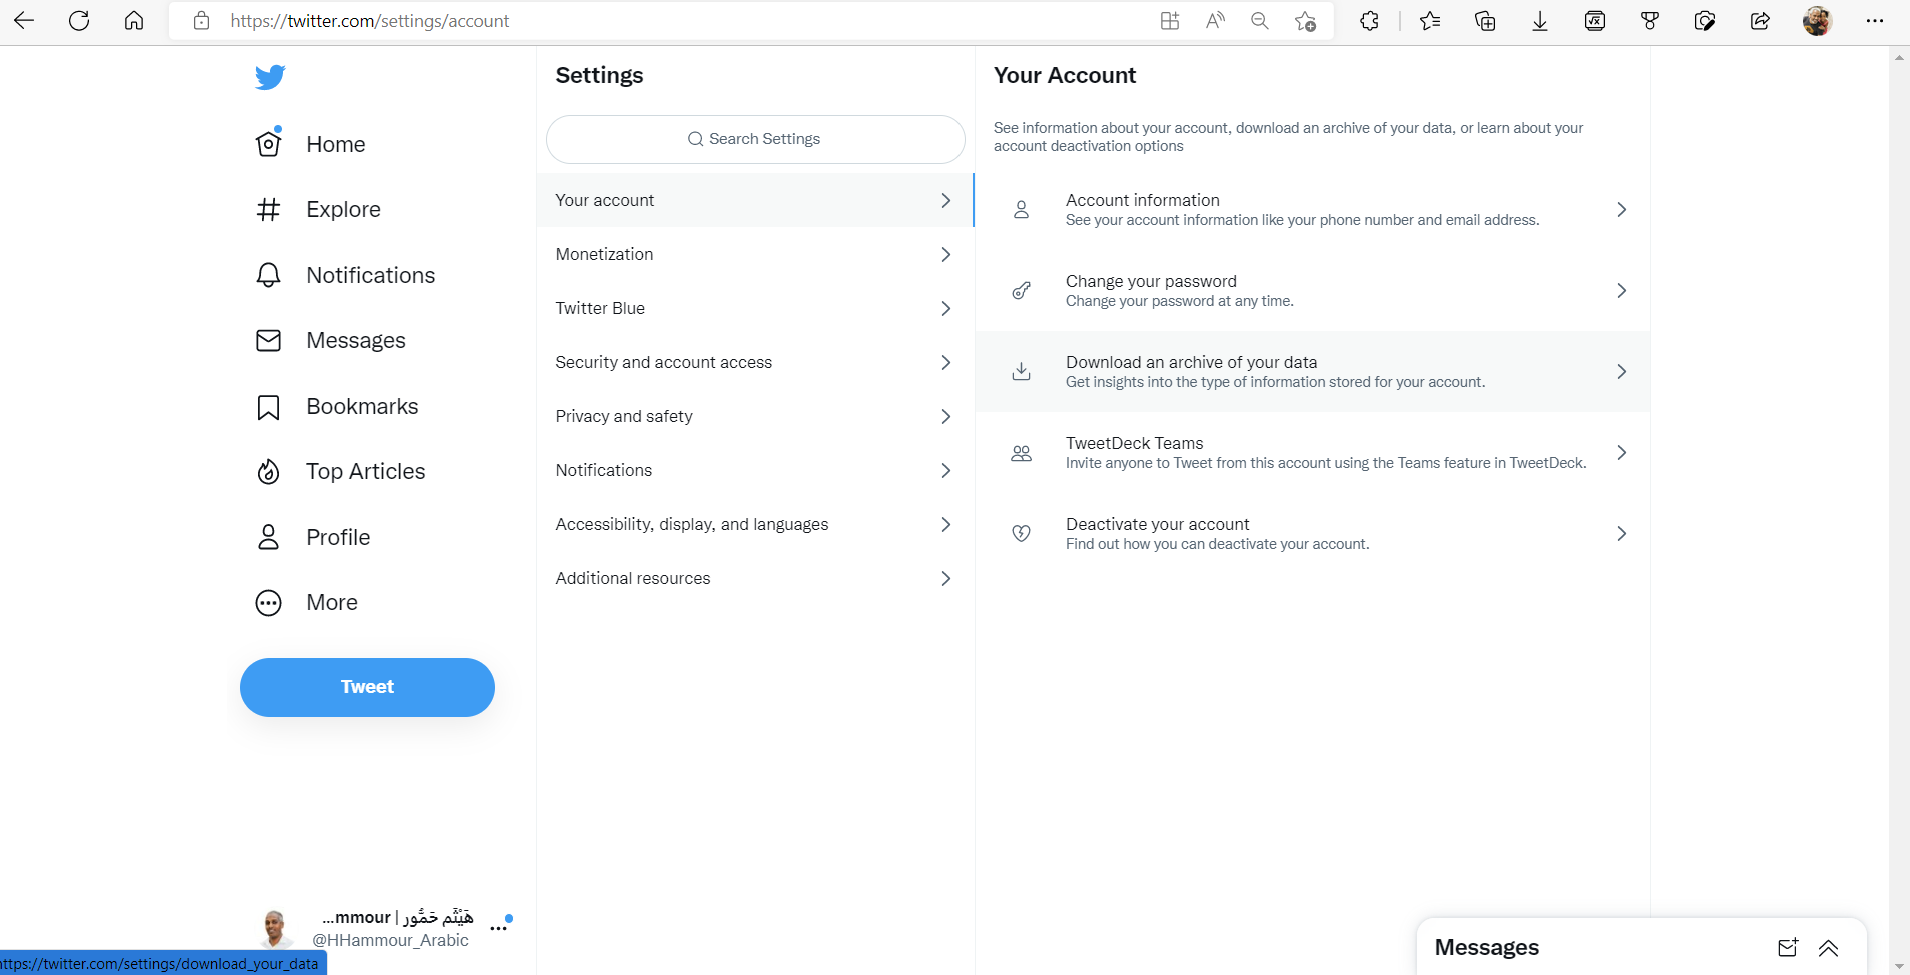Viewport: 1910px width, 975px height.
Task: Click TweetDeck Teams link text
Action: 1134,443
